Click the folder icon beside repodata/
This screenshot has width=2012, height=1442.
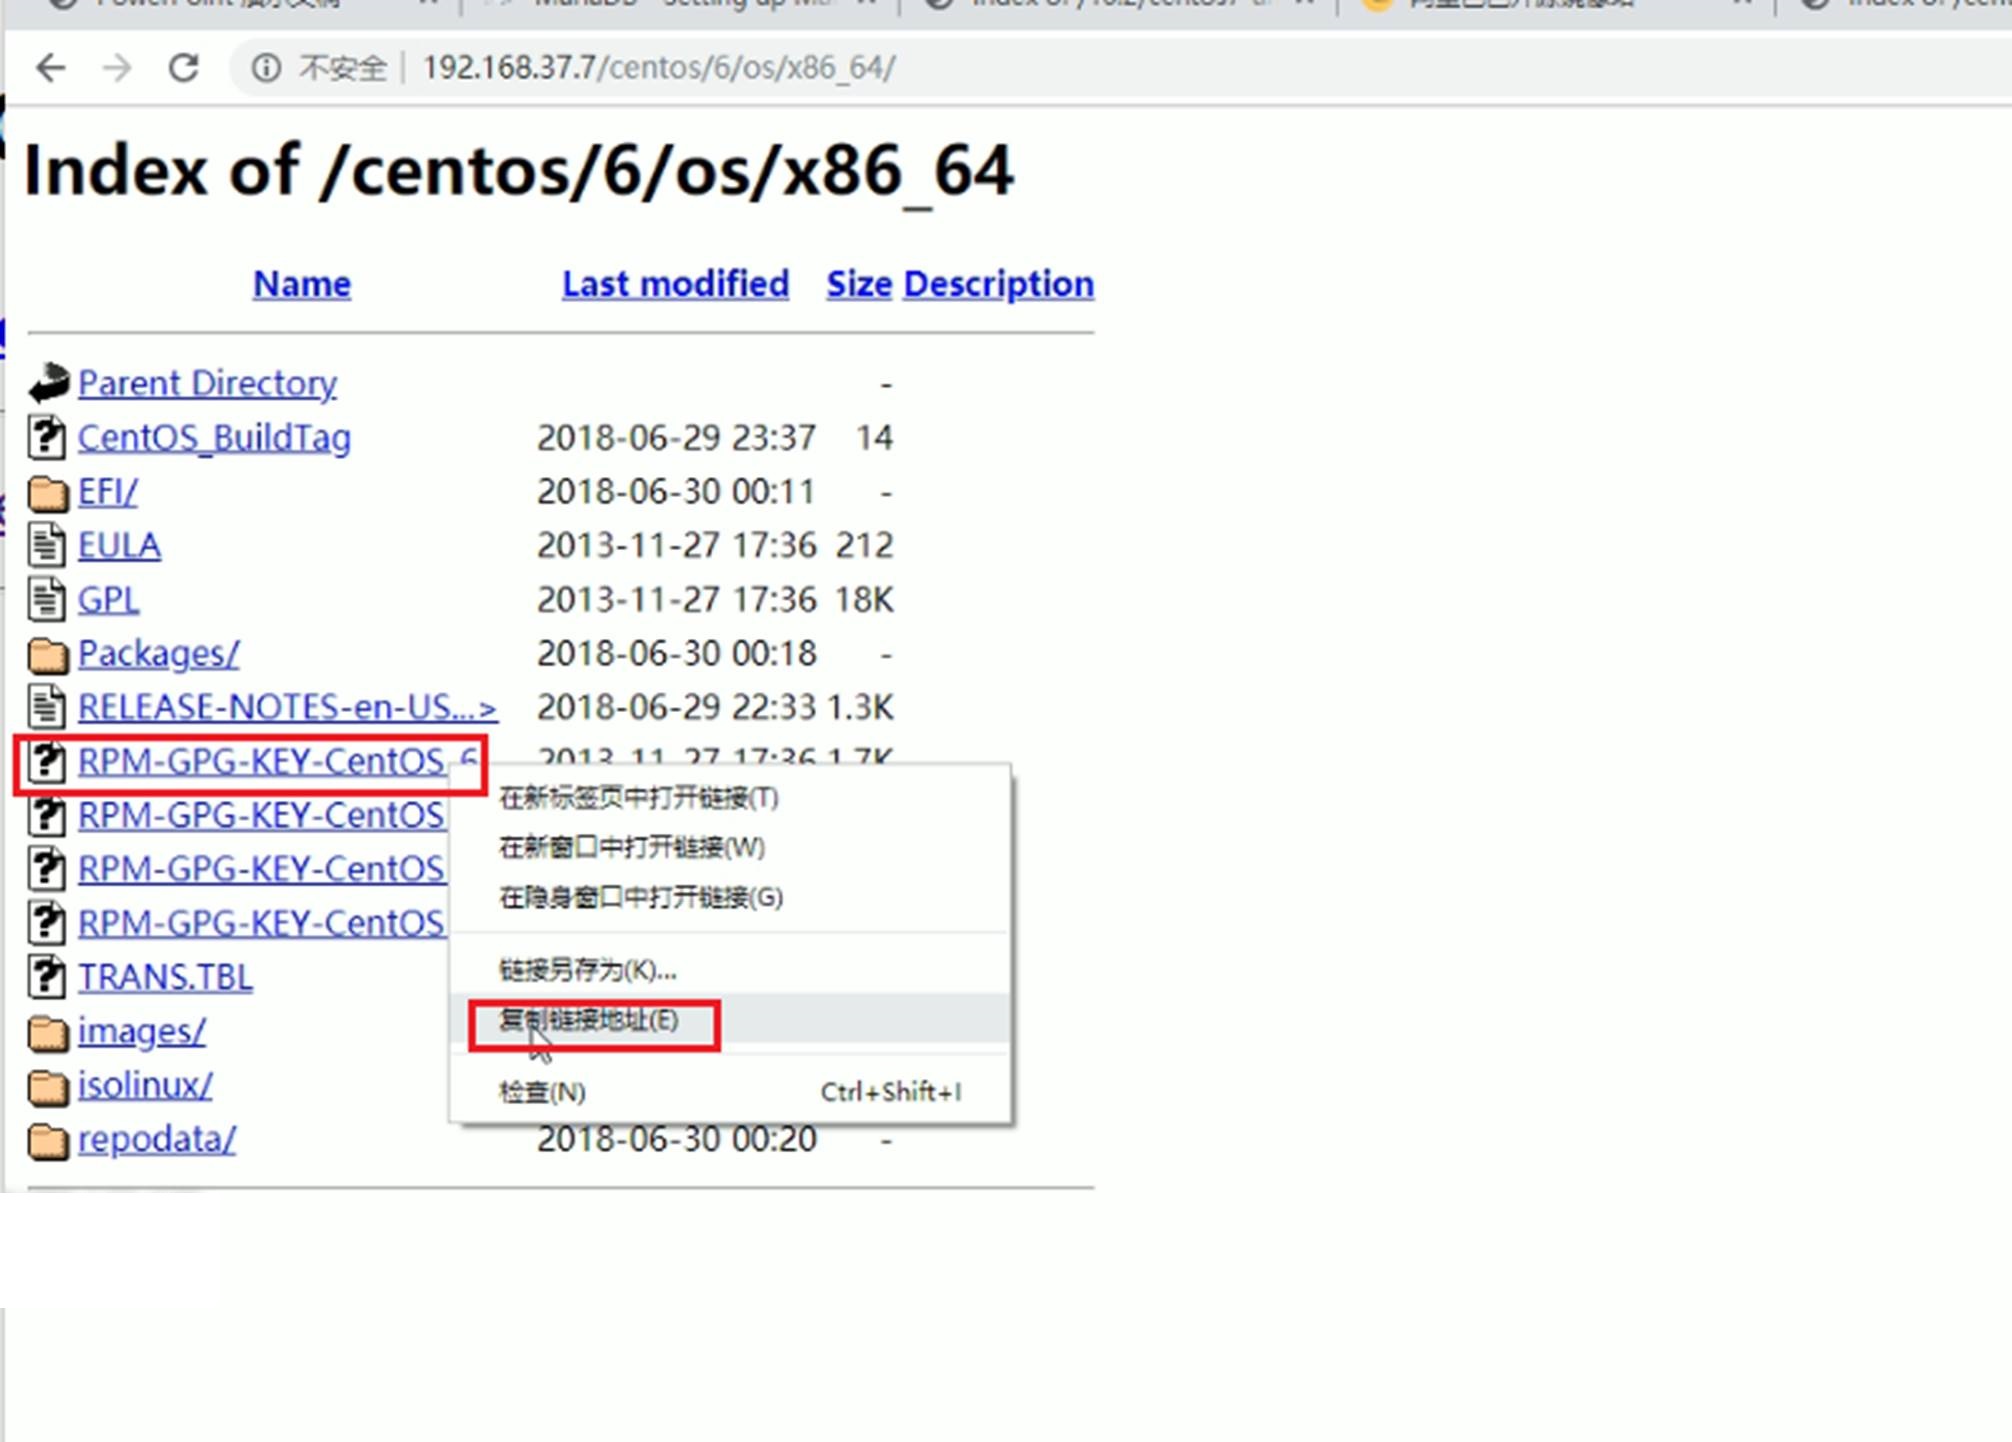(47, 1140)
